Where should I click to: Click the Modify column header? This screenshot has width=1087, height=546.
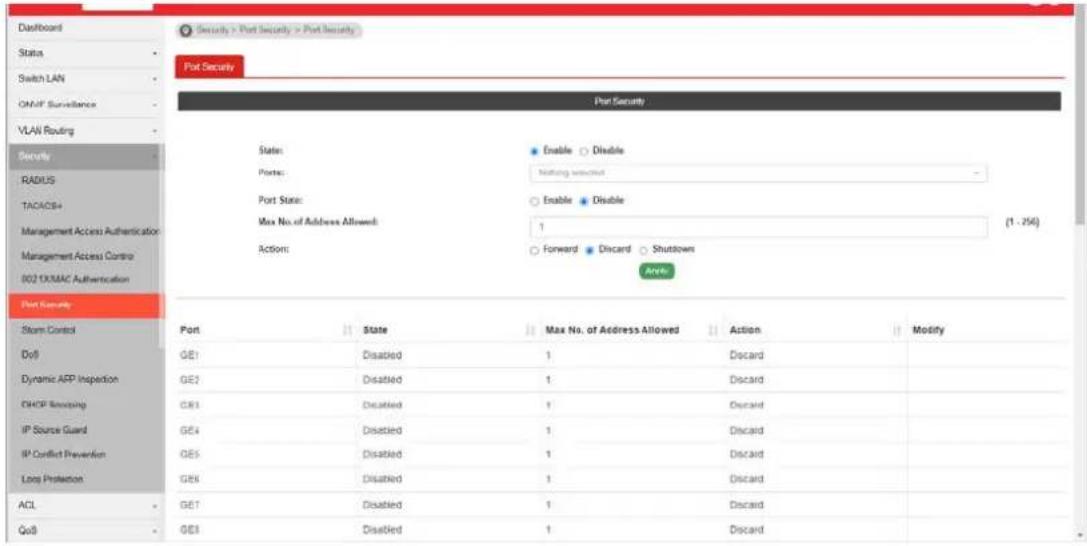click(x=928, y=331)
